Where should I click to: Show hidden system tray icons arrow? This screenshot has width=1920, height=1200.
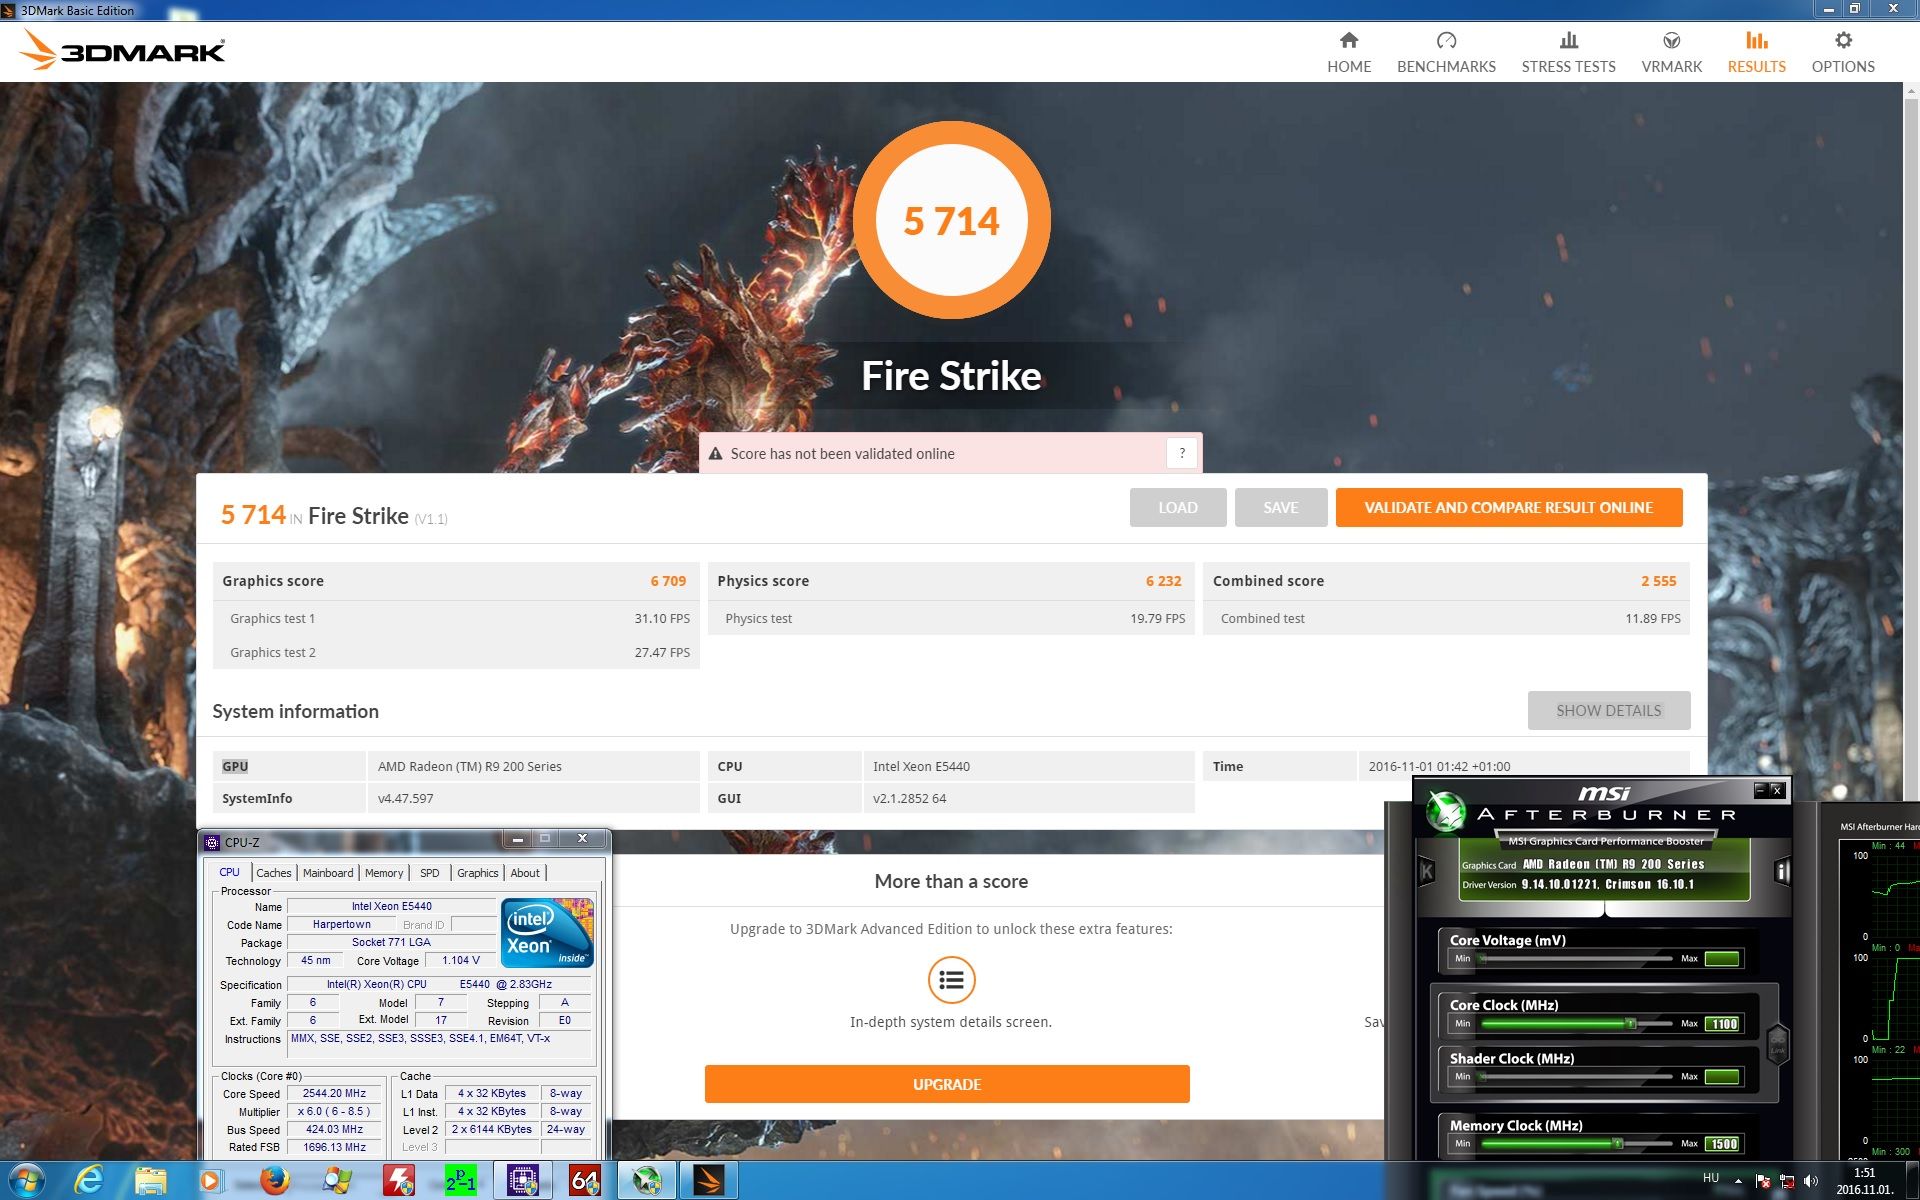click(x=1738, y=1181)
